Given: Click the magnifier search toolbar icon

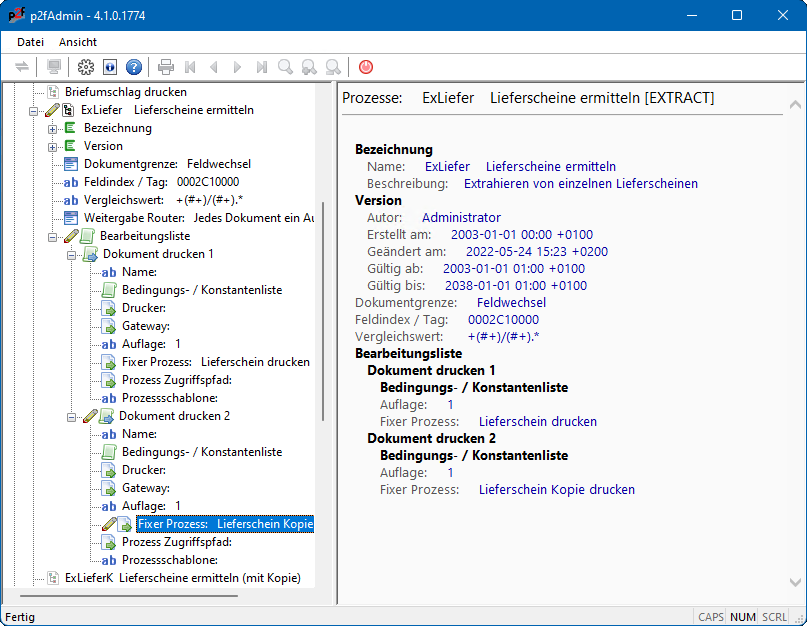Looking at the screenshot, I should point(286,67).
